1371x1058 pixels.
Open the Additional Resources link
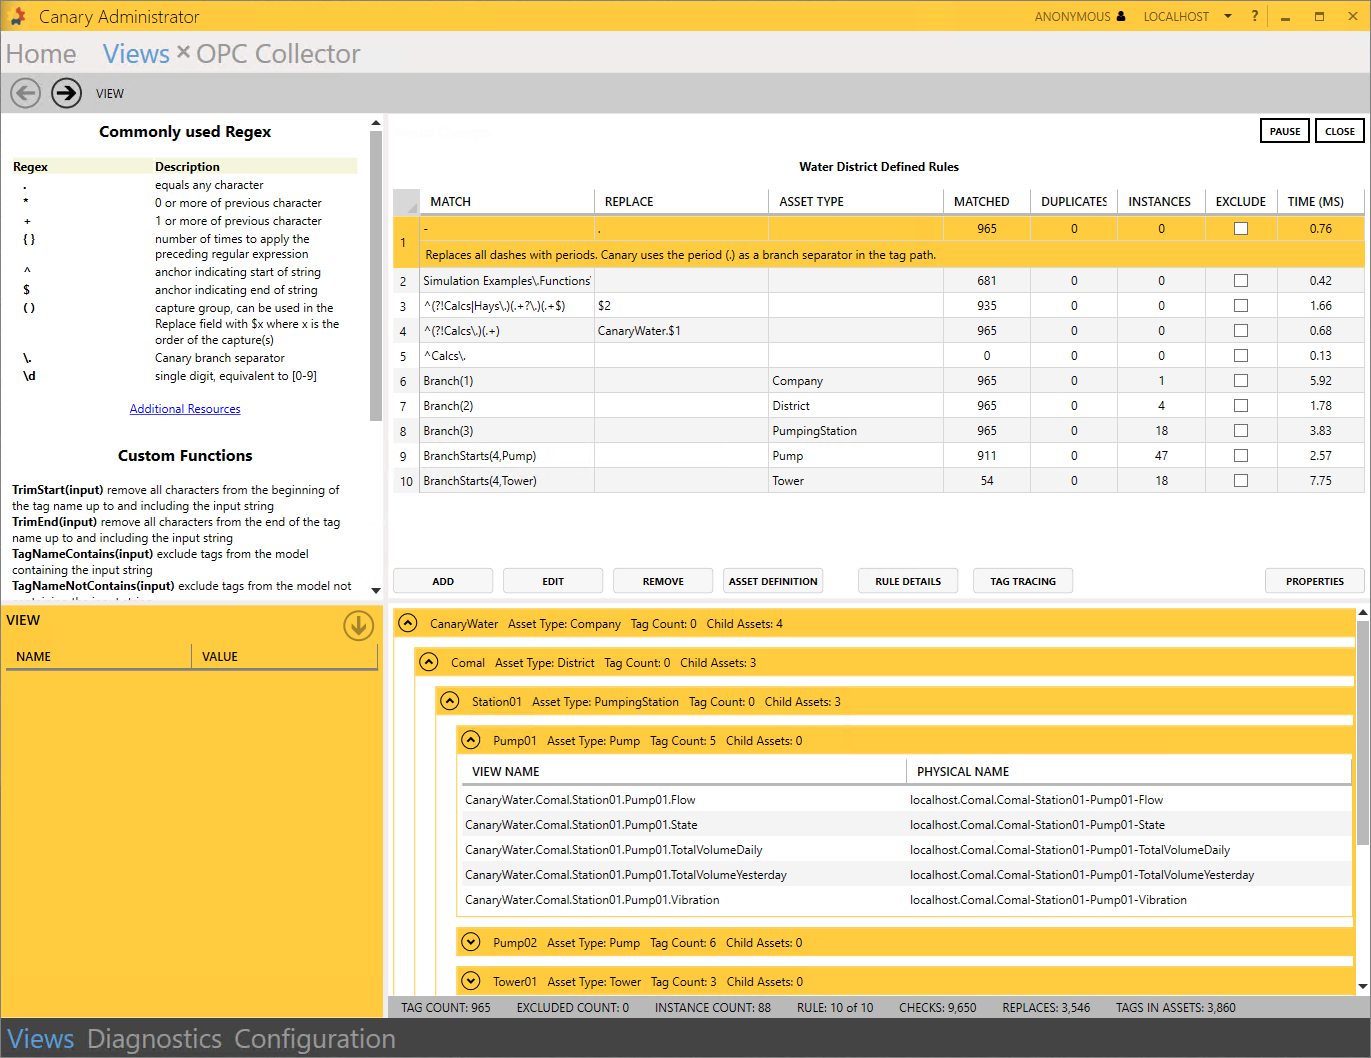(x=185, y=409)
